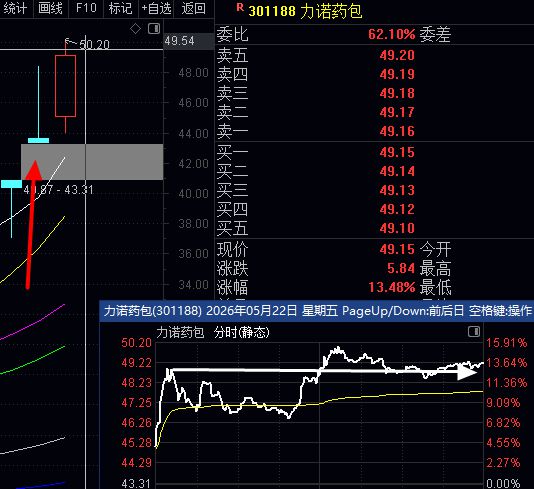Select the 卖三 price 49.18
Image resolution: width=534 pixels, height=489 pixels.
[397, 93]
